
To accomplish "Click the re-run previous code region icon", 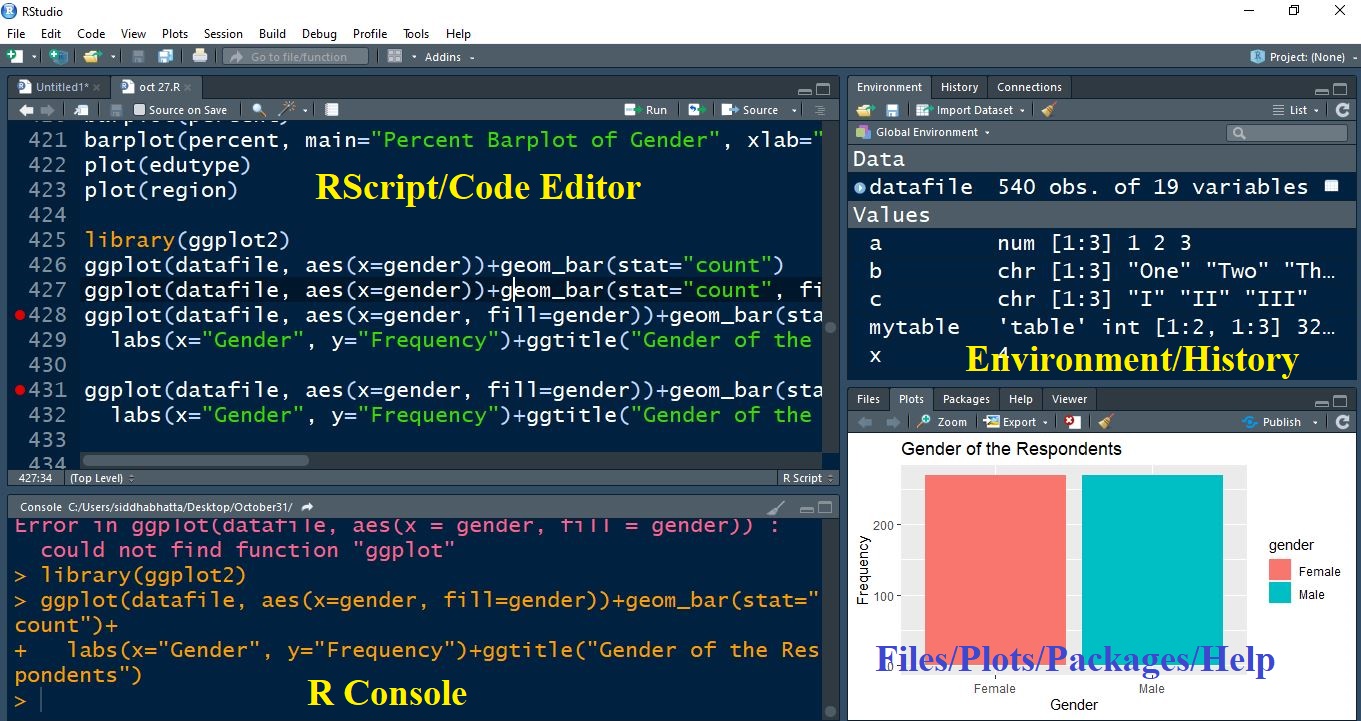I will coord(696,110).
